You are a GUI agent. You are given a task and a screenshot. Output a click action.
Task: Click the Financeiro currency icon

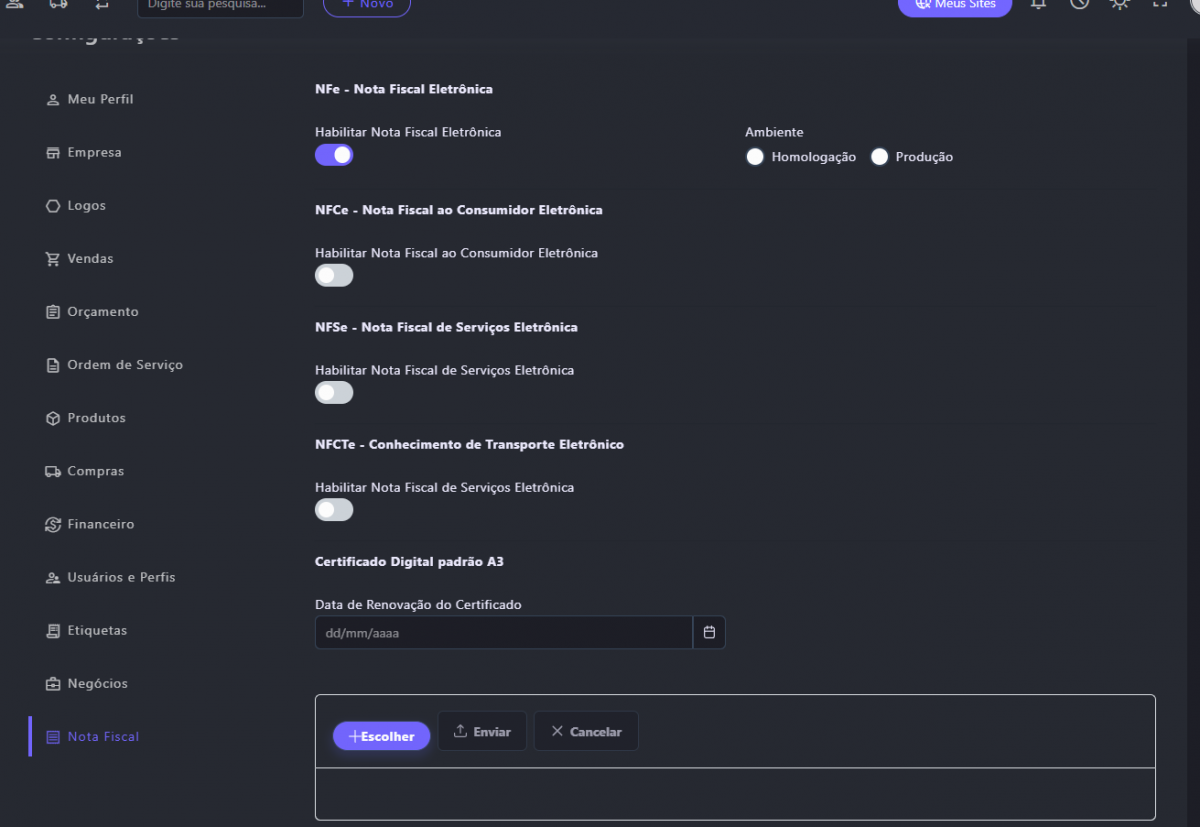[x=53, y=524]
